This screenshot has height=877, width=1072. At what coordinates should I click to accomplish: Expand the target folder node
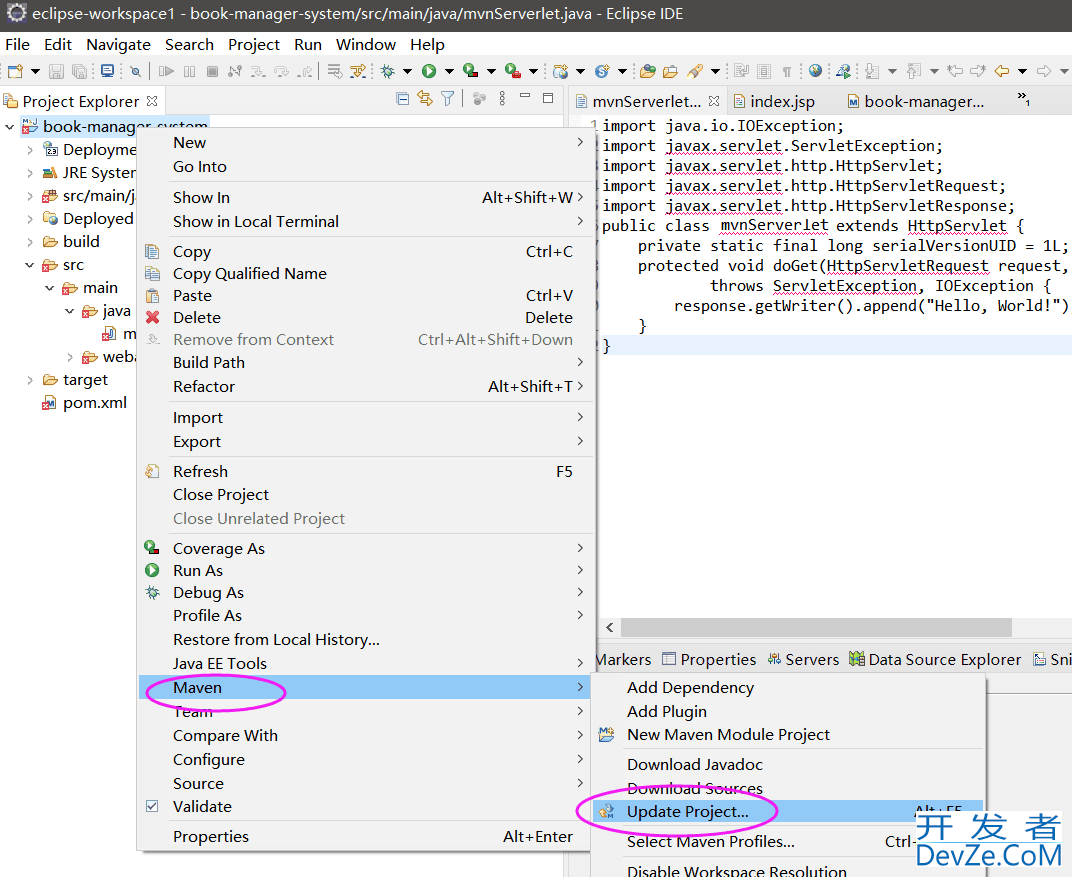pyautogui.click(x=29, y=380)
